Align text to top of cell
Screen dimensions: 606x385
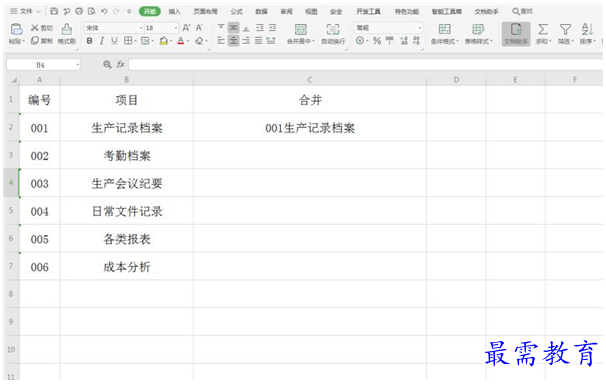[x=221, y=27]
